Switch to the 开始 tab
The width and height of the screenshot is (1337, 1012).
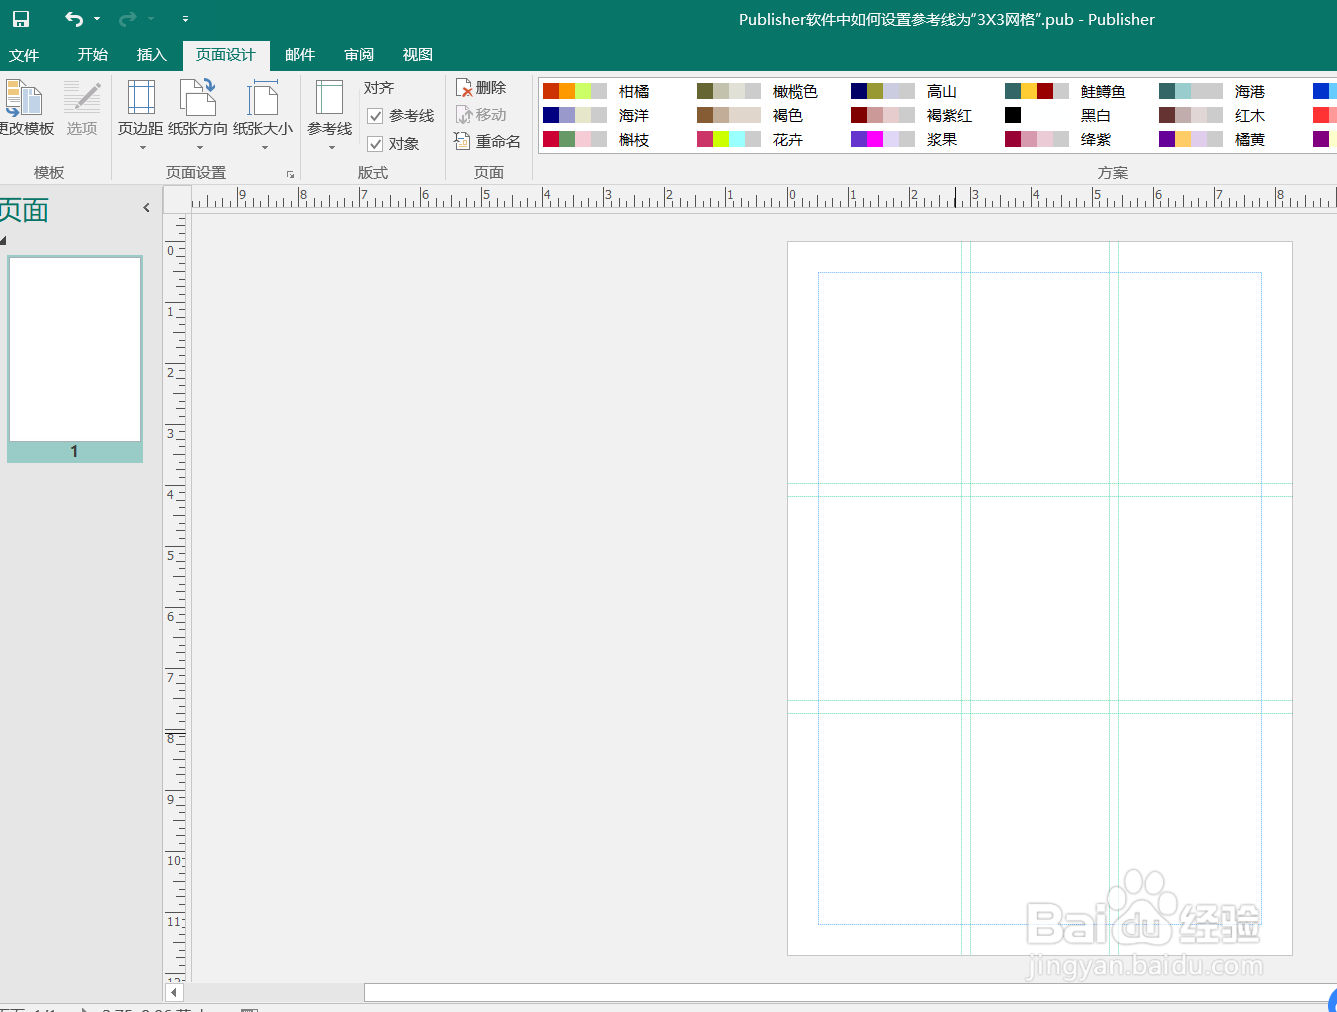tap(93, 55)
